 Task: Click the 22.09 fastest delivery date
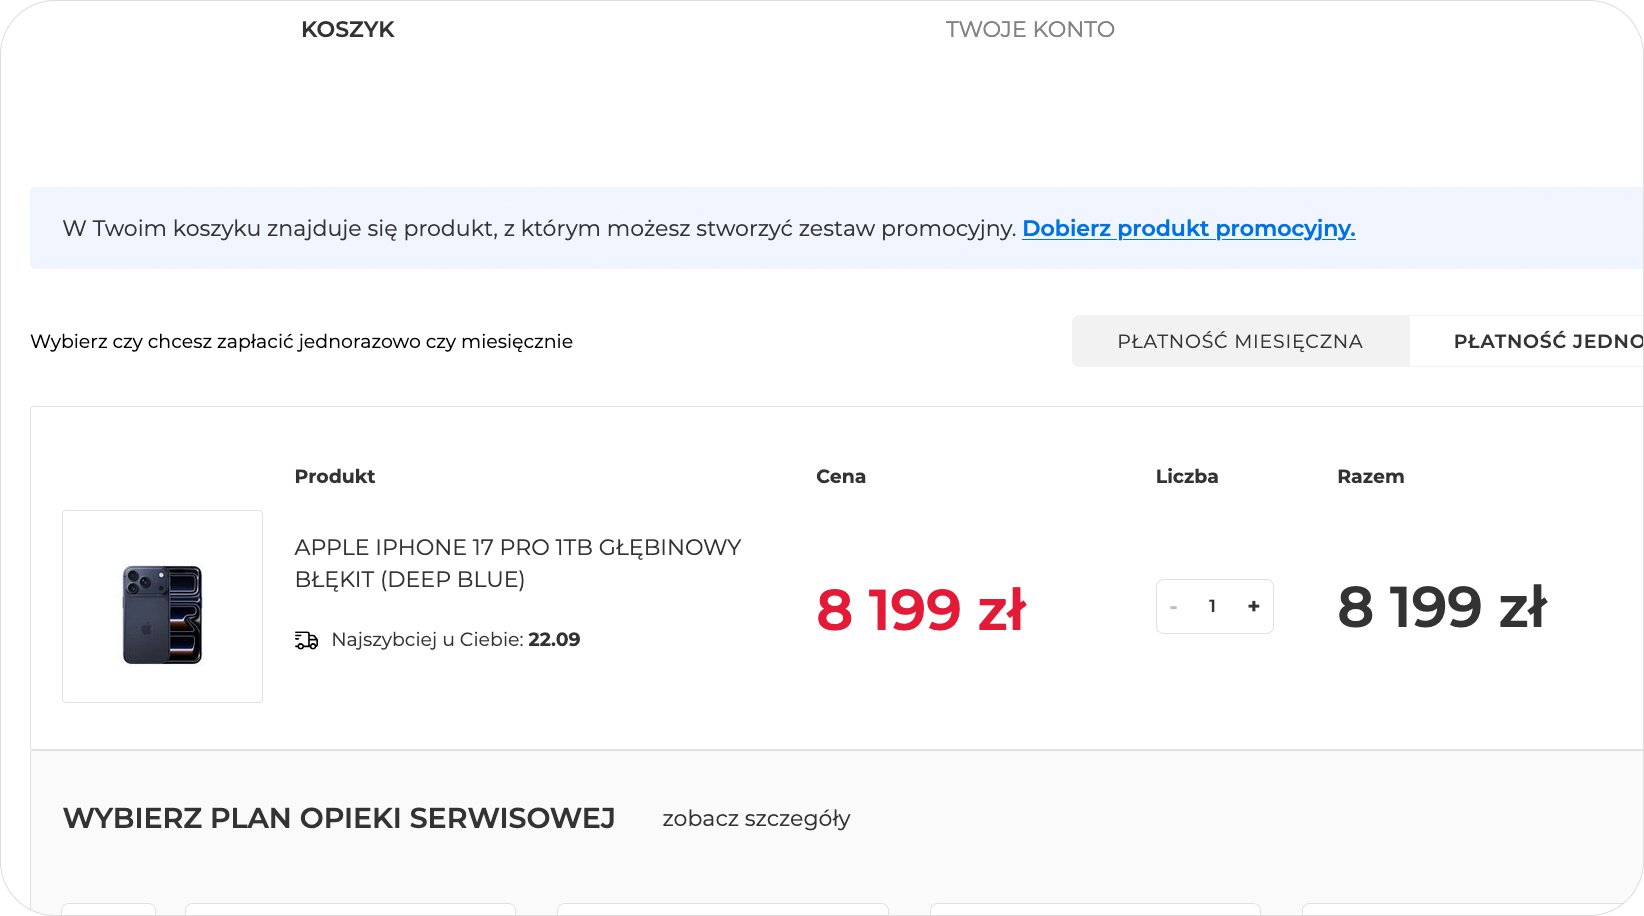tap(554, 640)
